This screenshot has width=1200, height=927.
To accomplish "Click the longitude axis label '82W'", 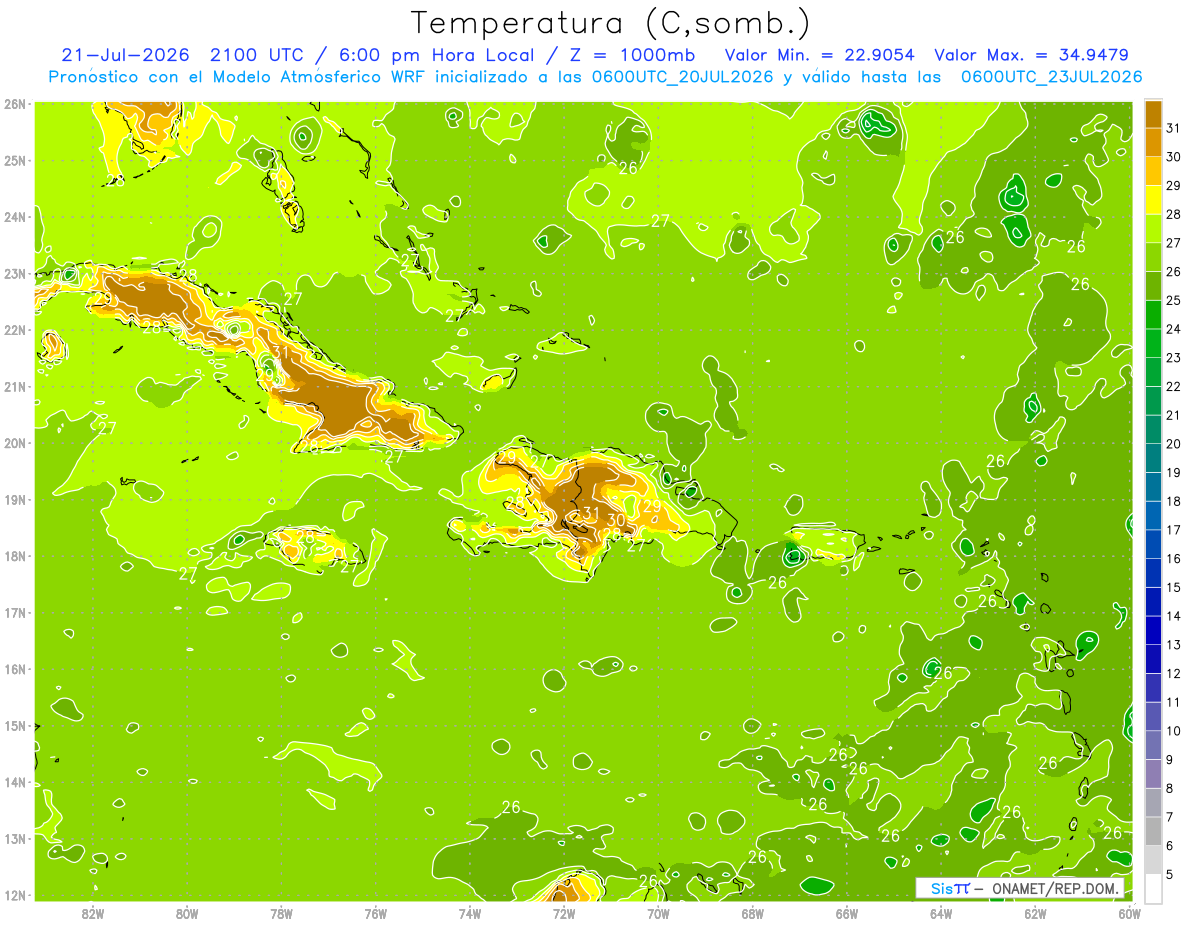I will tap(93, 913).
